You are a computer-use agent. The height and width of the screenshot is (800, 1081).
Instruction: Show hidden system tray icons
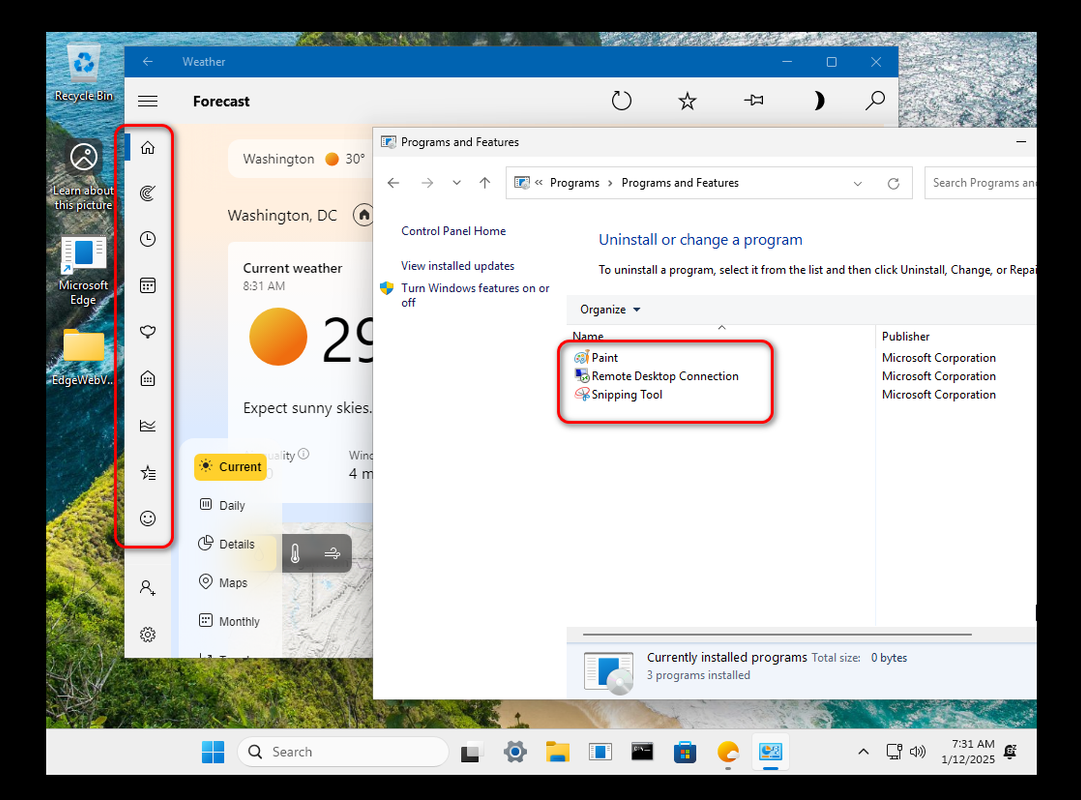tap(863, 752)
